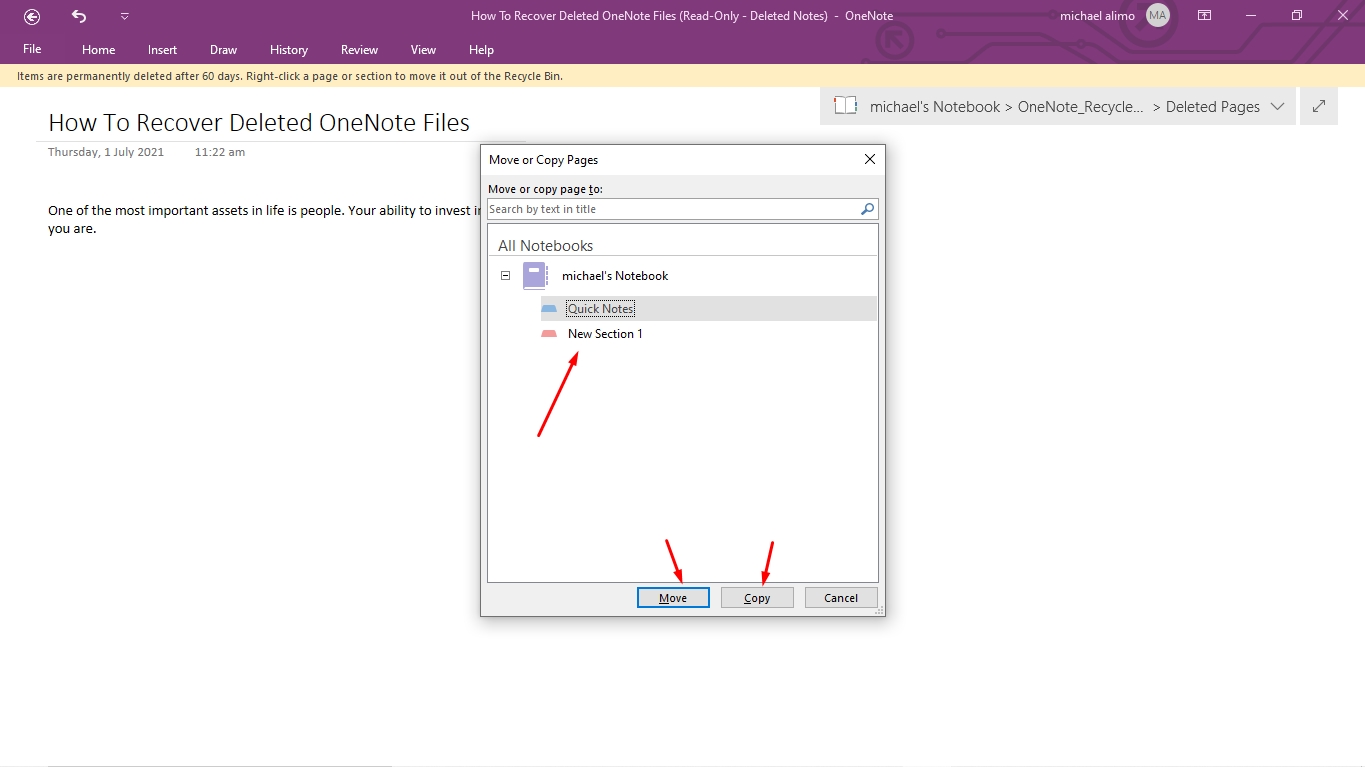Switch to the Draw ribbon tab
The width and height of the screenshot is (1365, 767).
click(223, 49)
